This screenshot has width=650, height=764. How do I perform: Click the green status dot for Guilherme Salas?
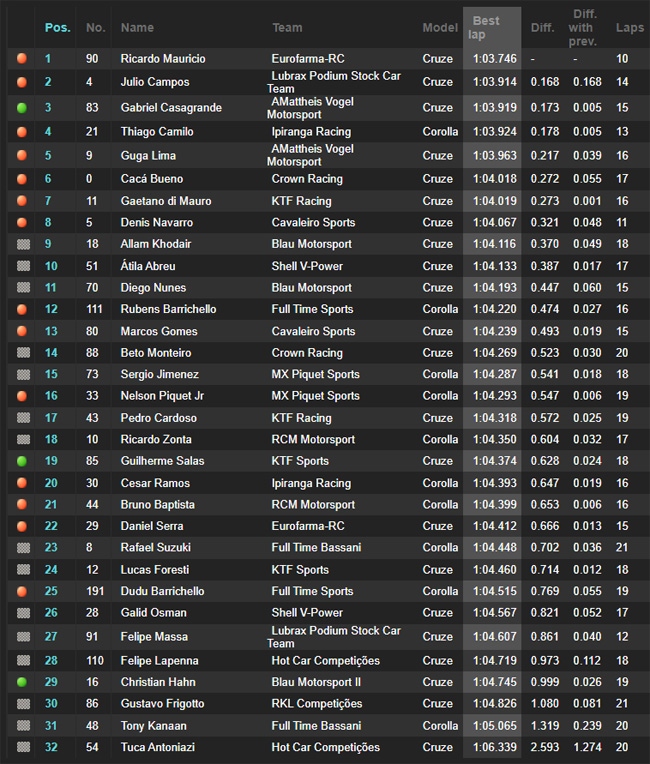pyautogui.click(x=22, y=461)
